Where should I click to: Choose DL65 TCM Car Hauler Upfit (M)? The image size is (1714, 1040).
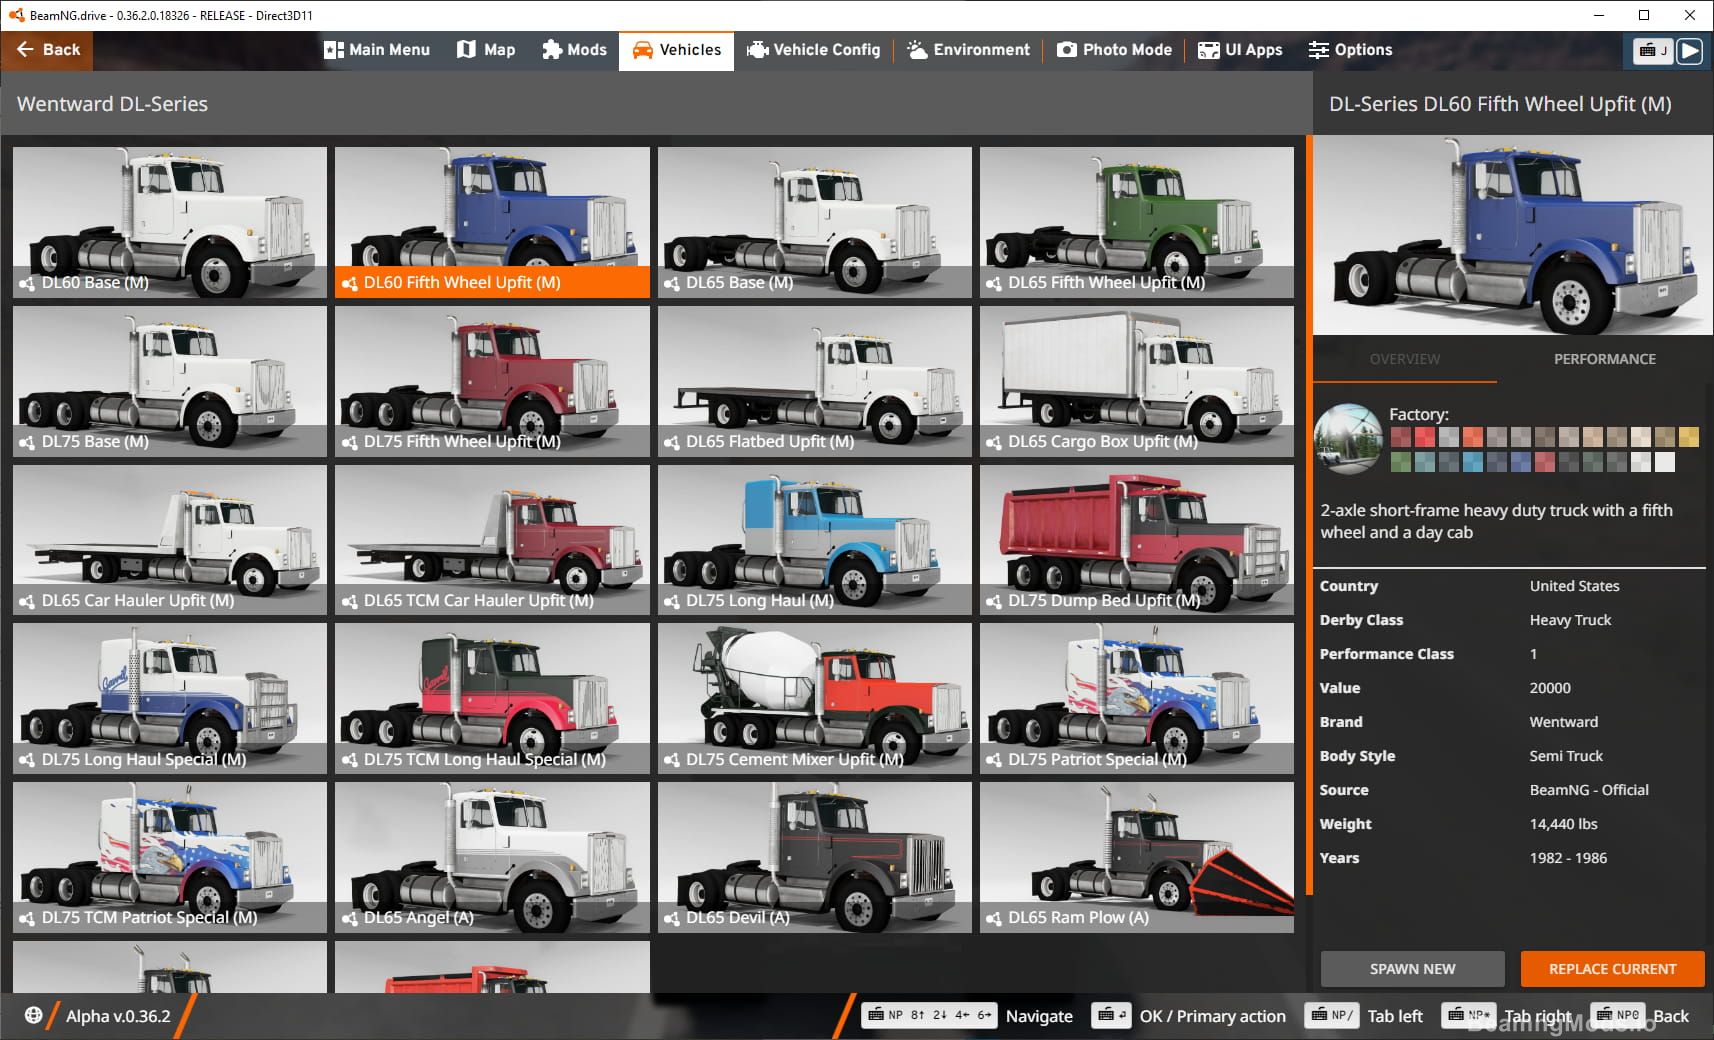[492, 540]
